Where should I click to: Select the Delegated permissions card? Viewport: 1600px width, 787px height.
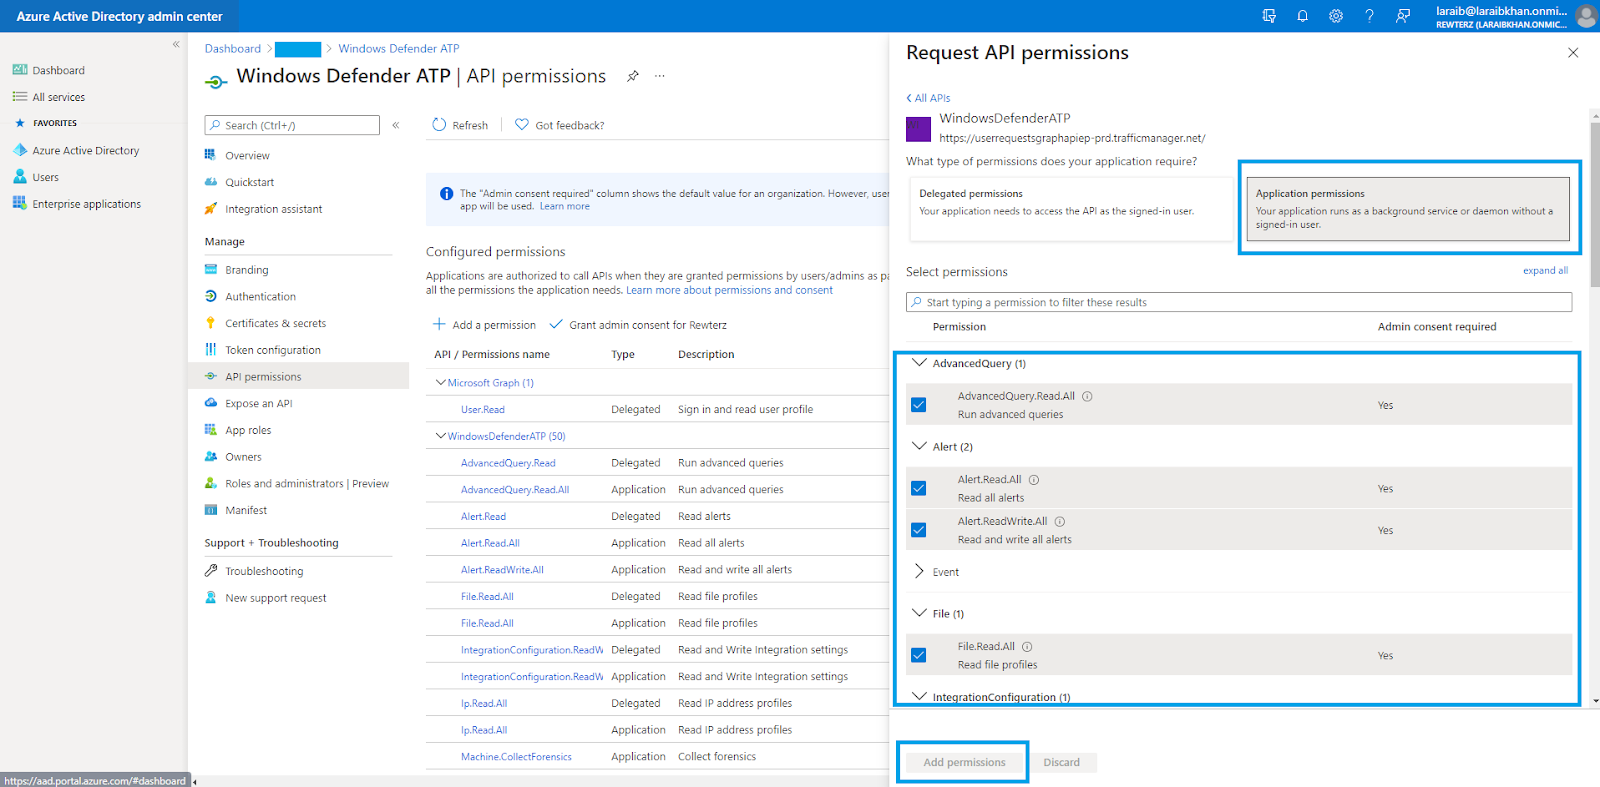click(x=1071, y=208)
